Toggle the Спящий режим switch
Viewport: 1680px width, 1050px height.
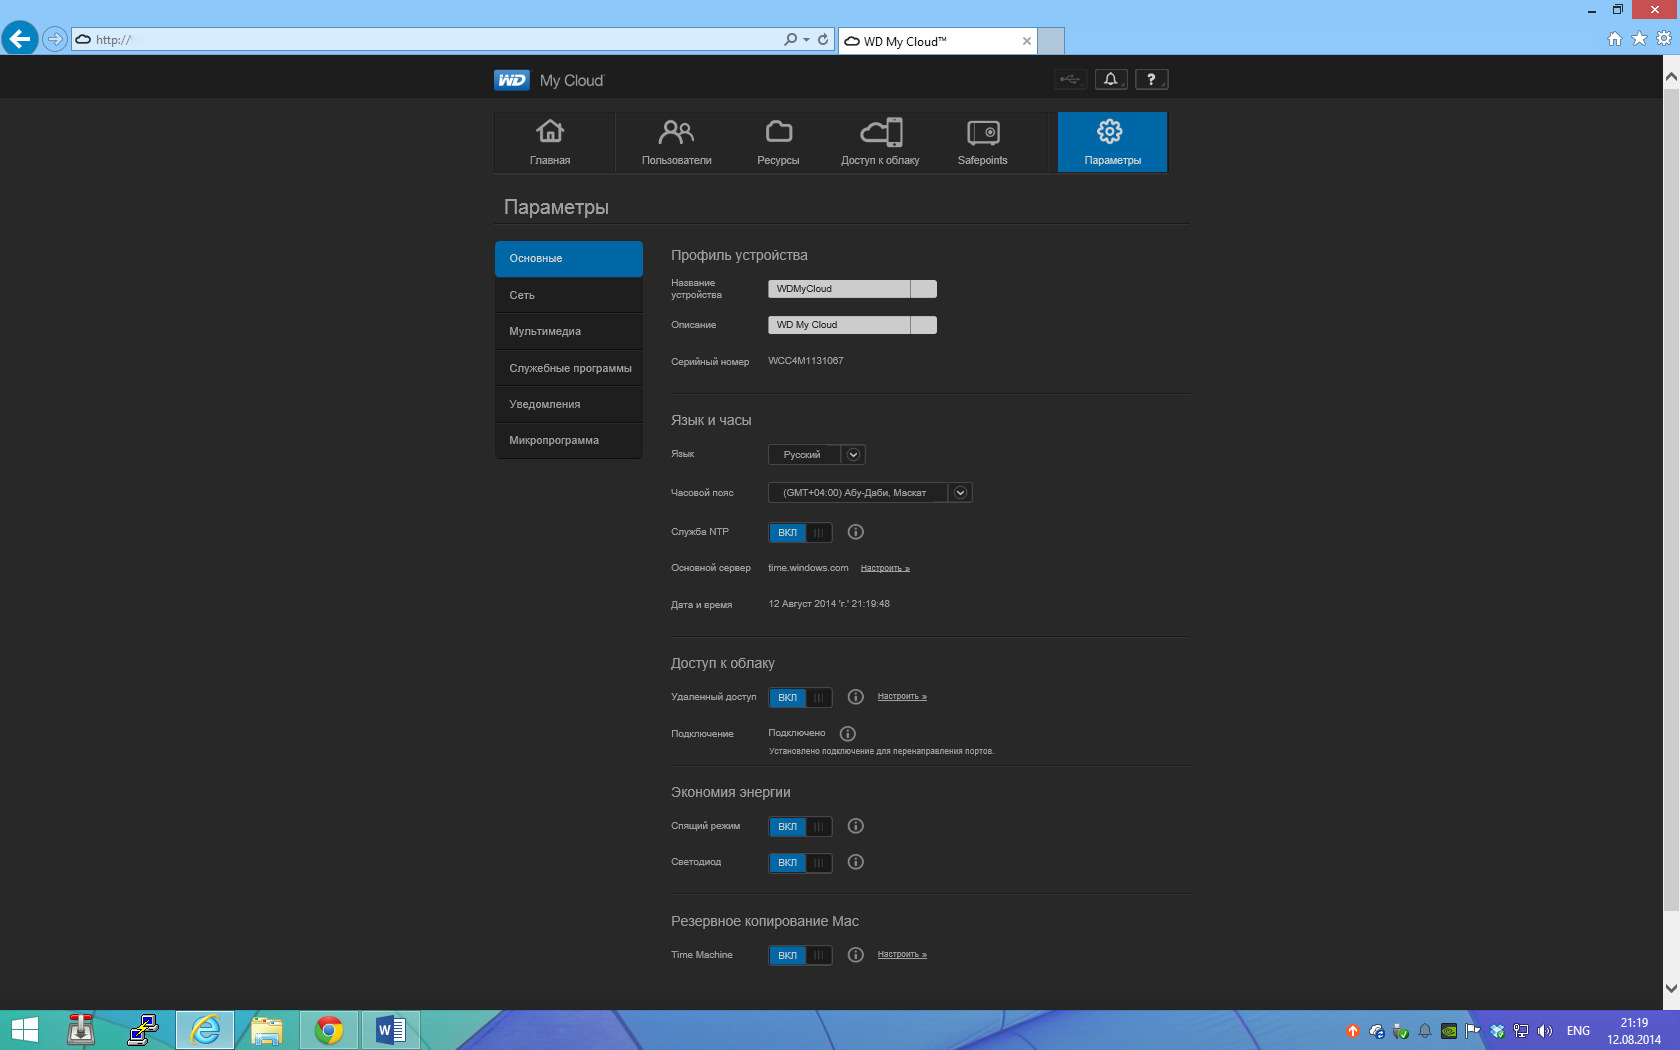[x=800, y=826]
